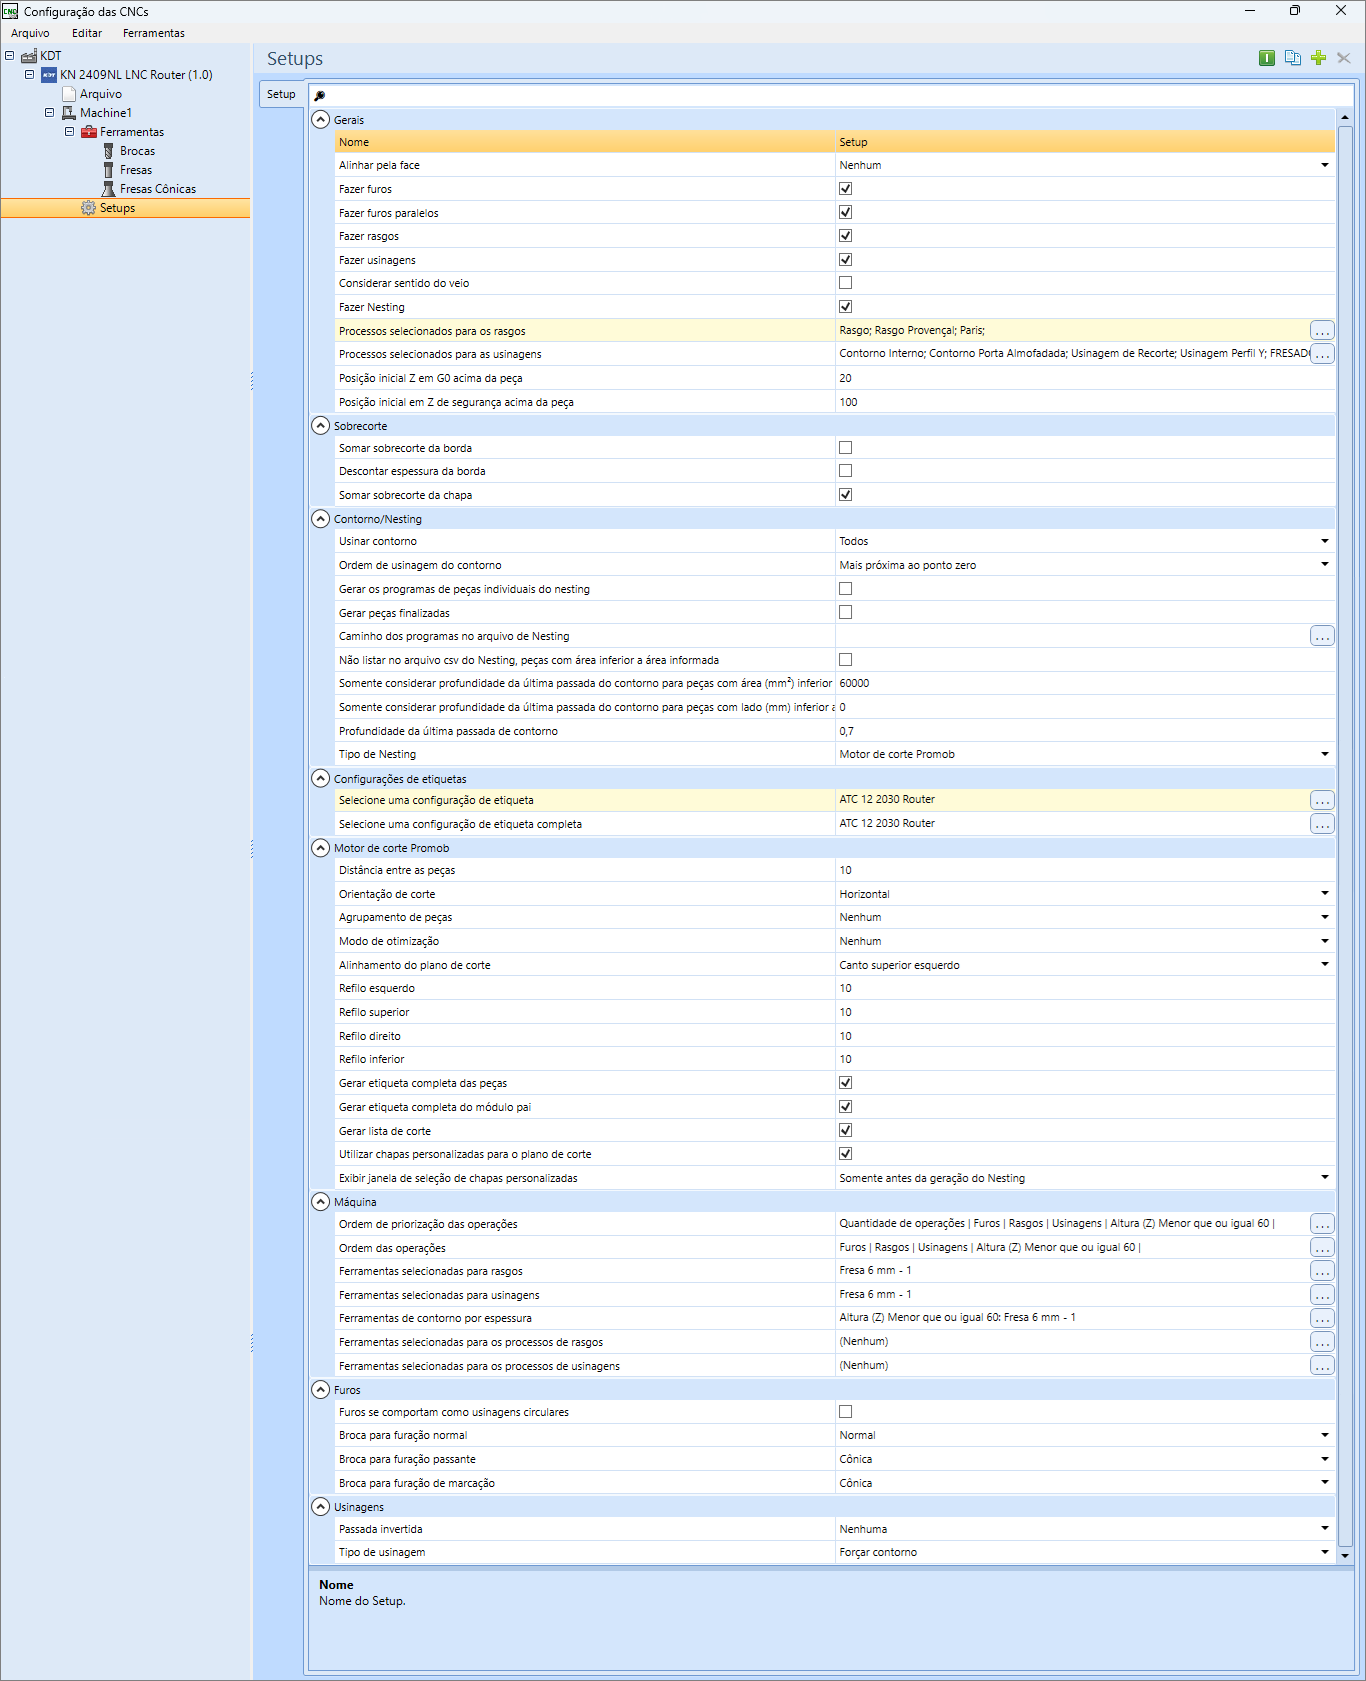
Task: Click the Fresas milling cutter icon
Action: [109, 170]
